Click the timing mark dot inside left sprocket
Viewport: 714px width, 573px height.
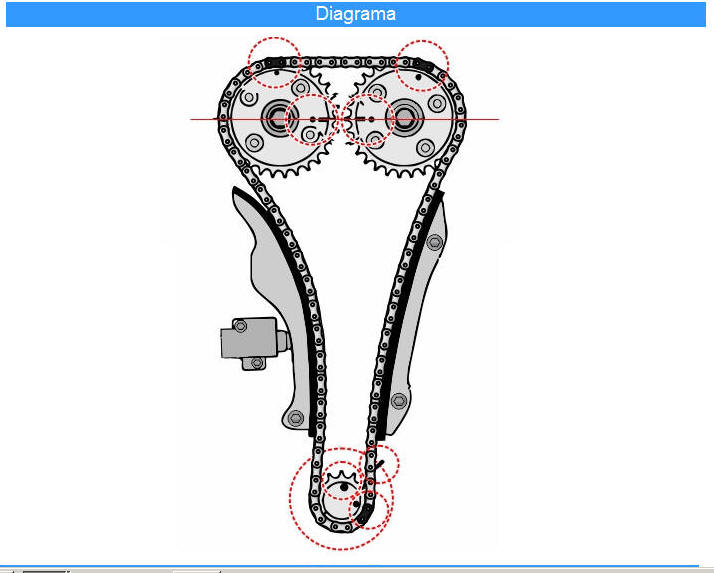pyautogui.click(x=312, y=119)
